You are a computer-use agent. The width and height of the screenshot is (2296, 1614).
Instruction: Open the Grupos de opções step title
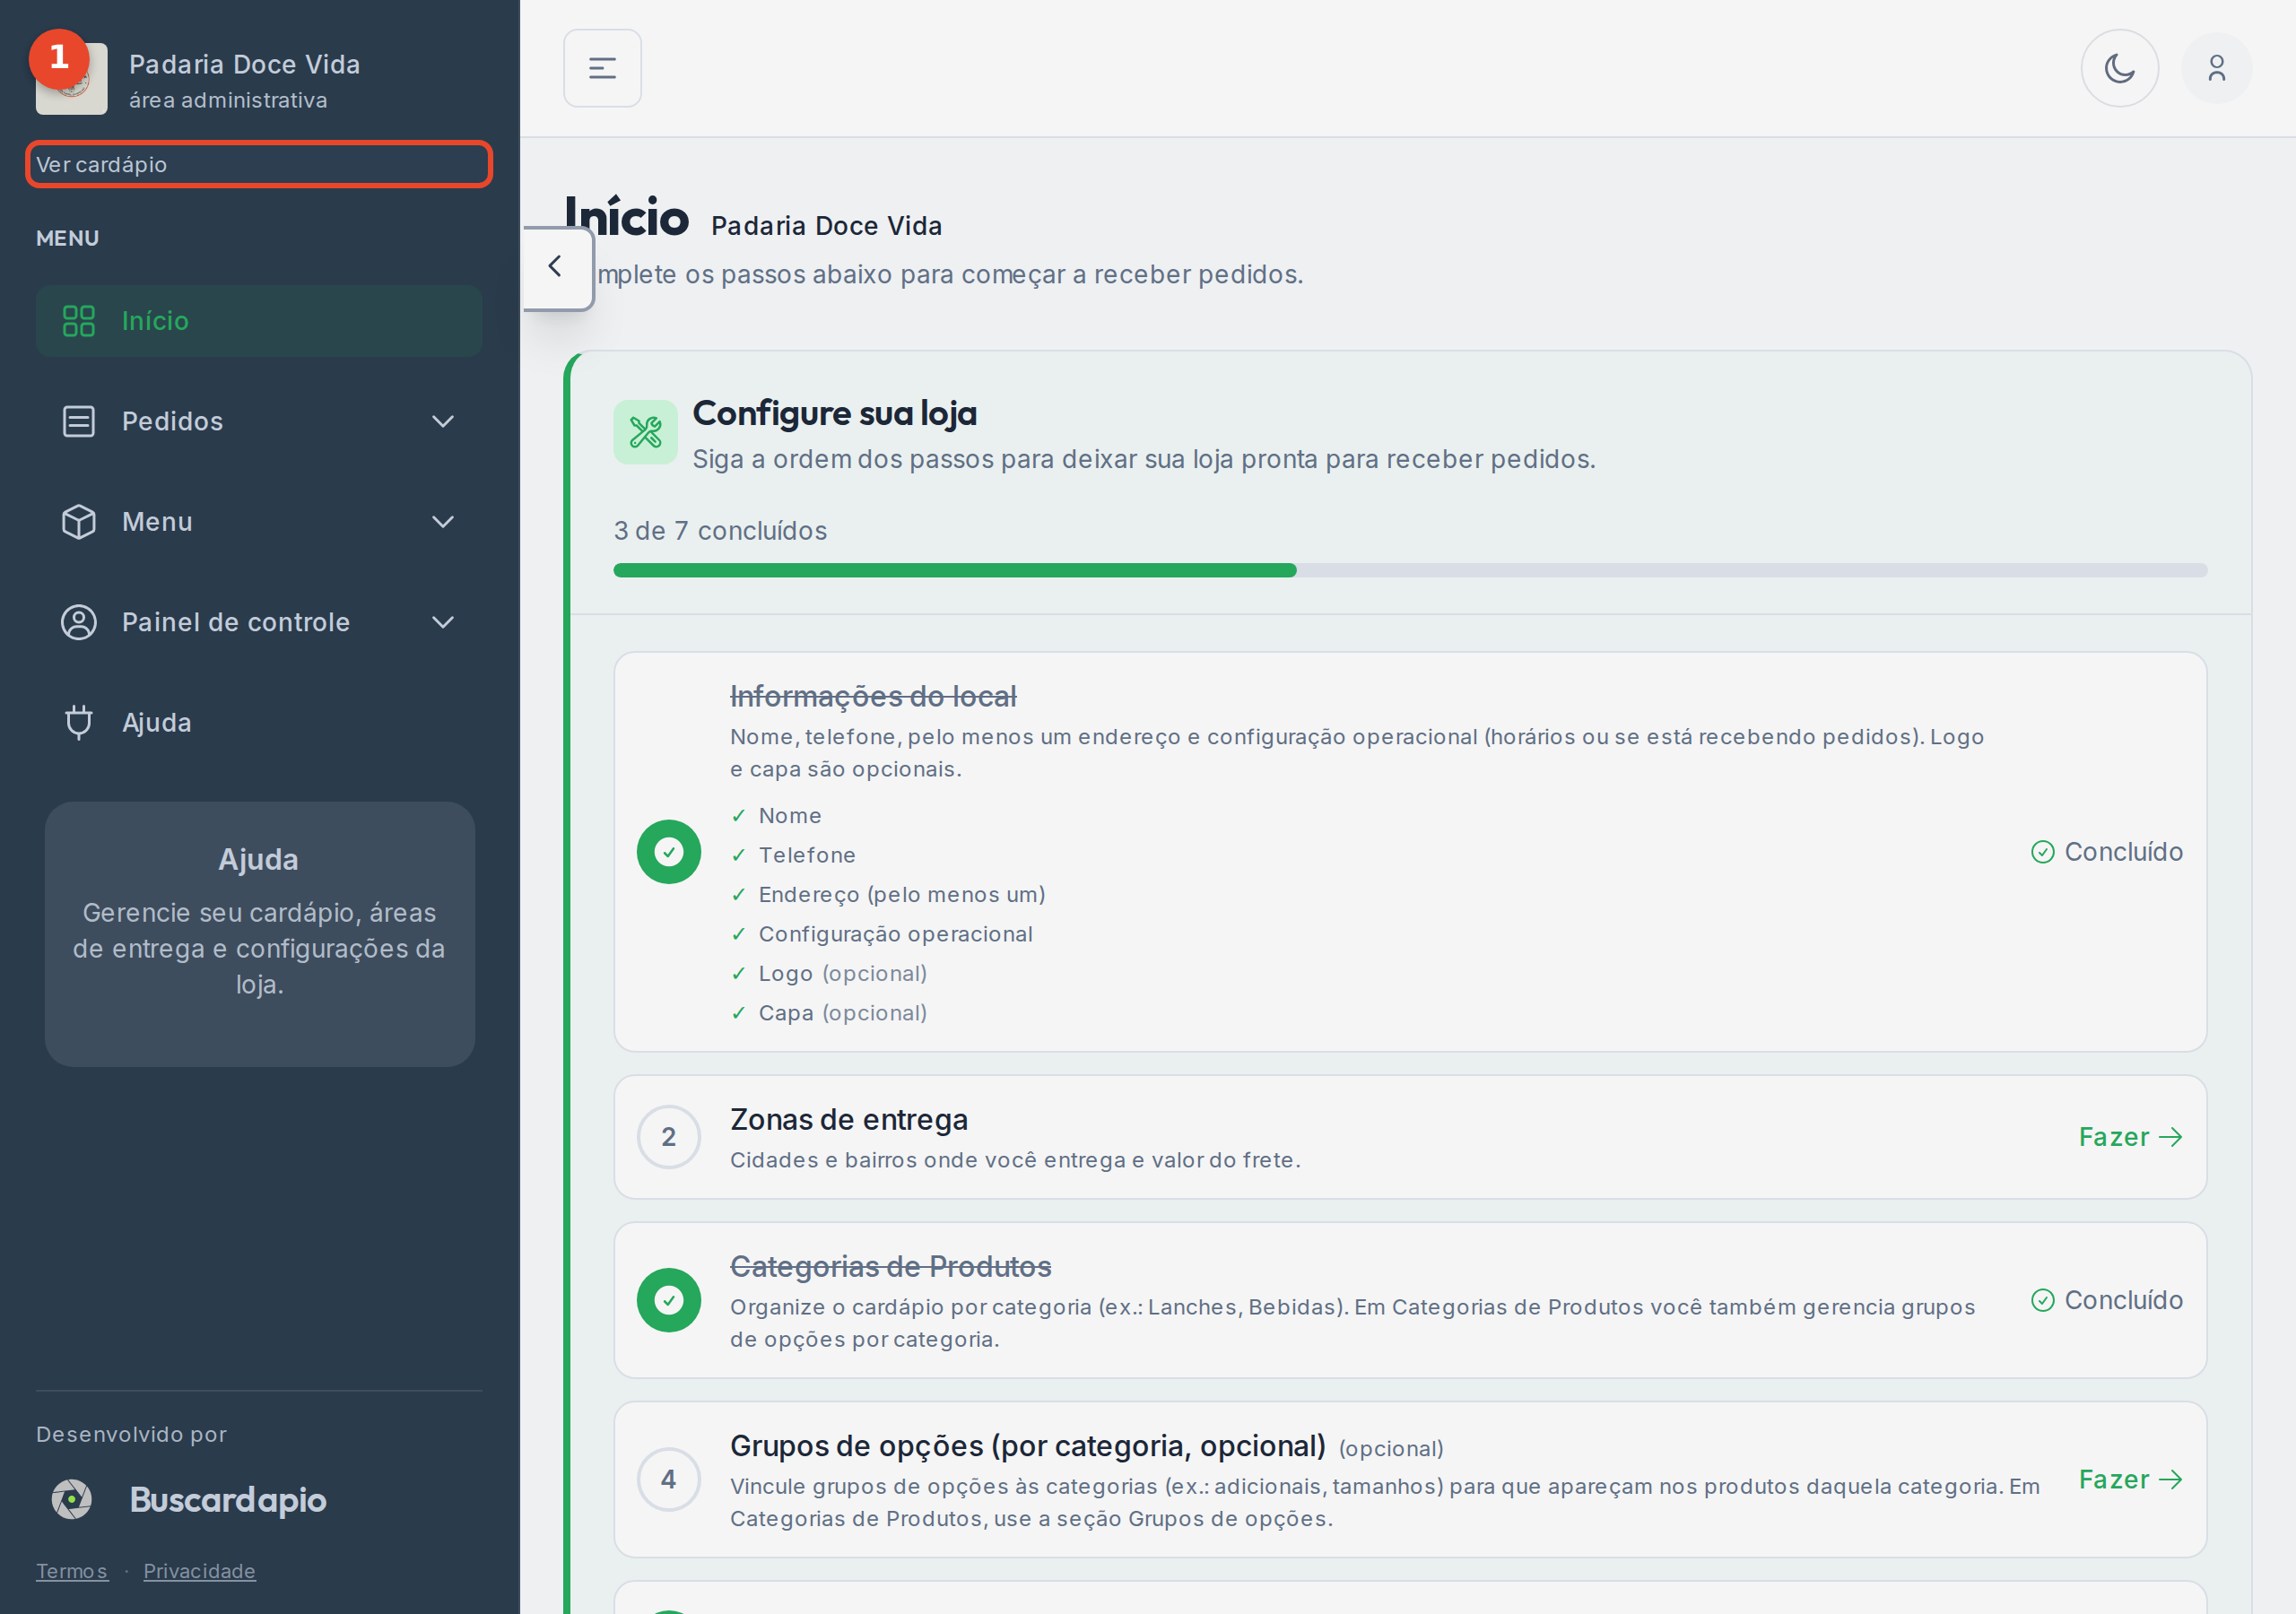tap(1028, 1446)
